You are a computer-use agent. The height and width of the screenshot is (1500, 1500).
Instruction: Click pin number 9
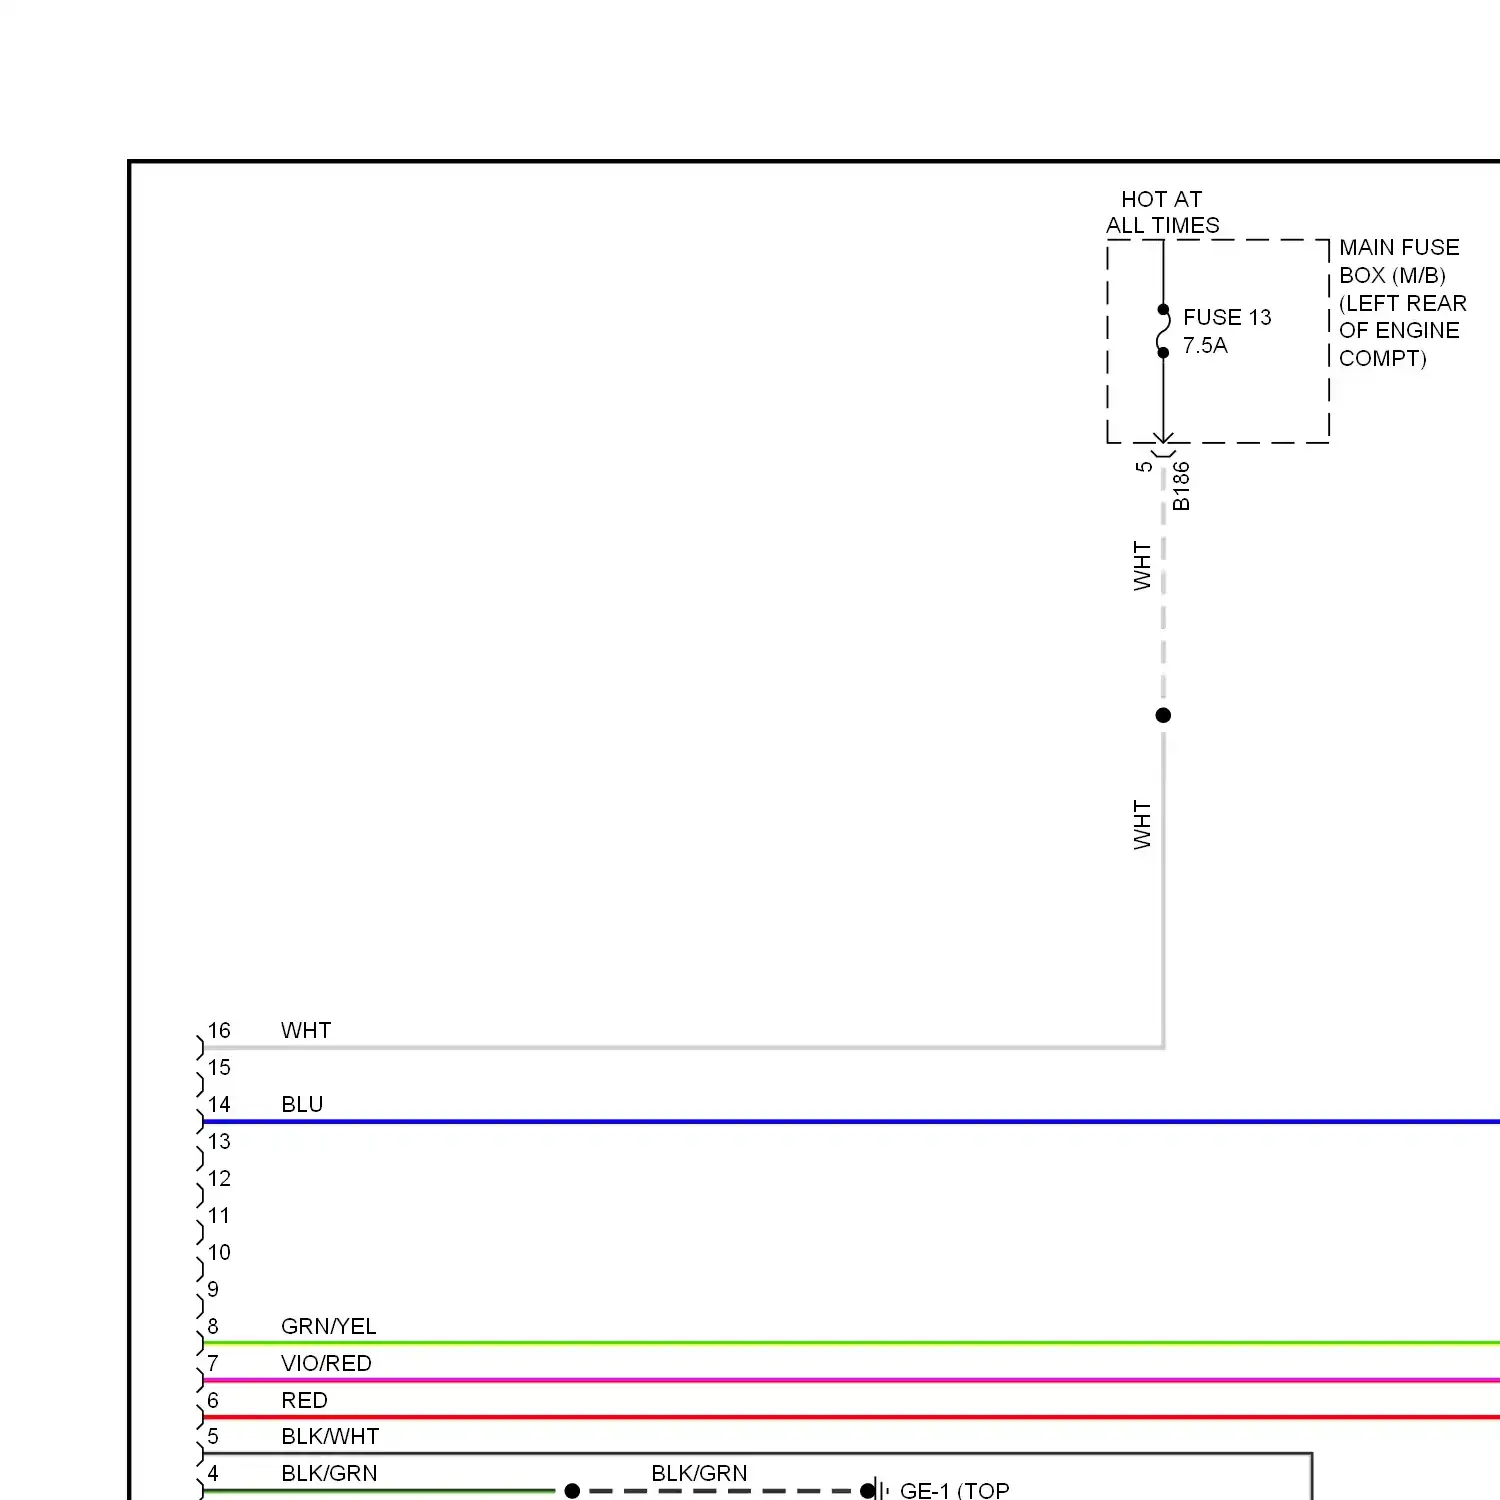click(213, 1289)
